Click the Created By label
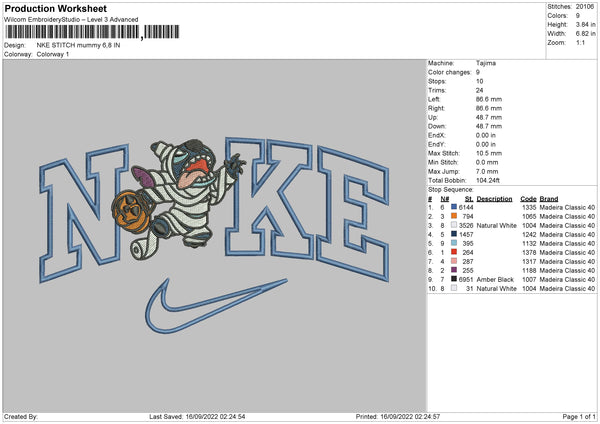The height and width of the screenshot is (424, 600). (x=21, y=416)
